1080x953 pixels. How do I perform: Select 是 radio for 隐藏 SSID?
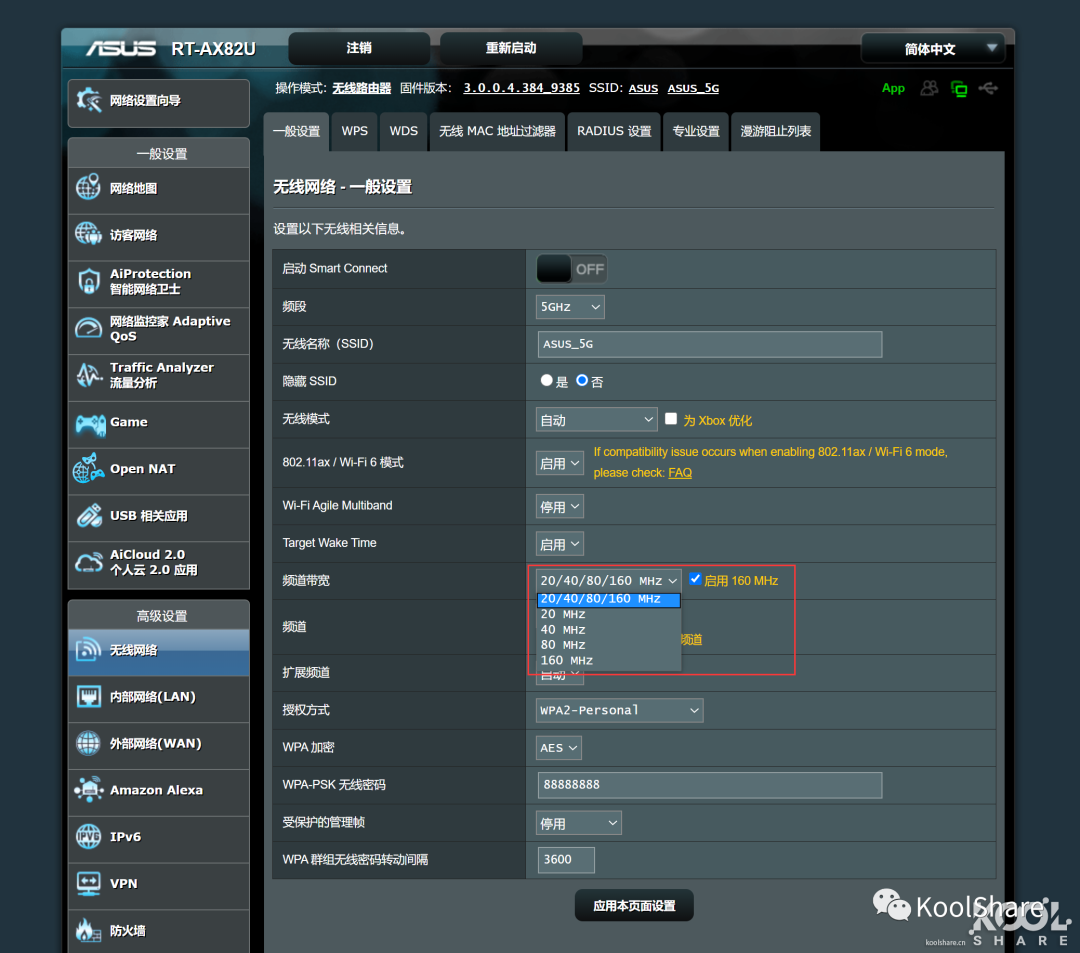pos(546,380)
